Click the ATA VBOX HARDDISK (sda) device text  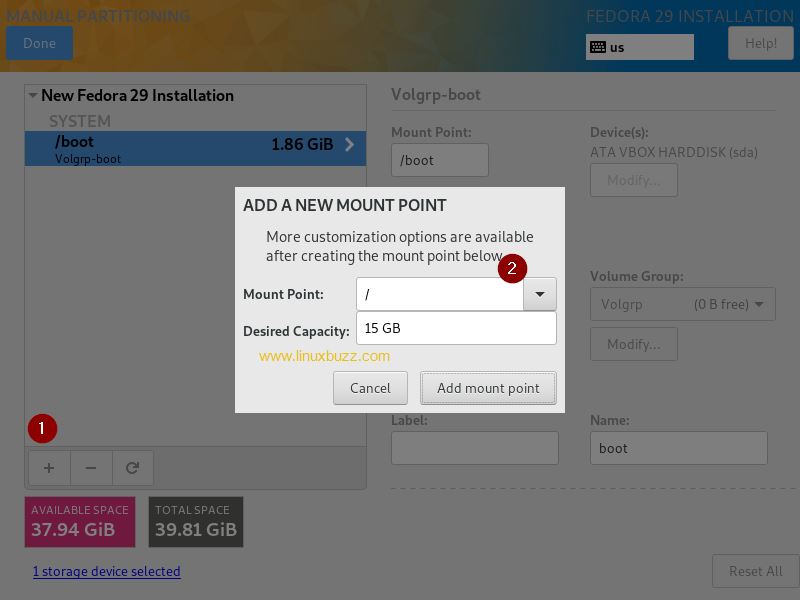point(673,152)
